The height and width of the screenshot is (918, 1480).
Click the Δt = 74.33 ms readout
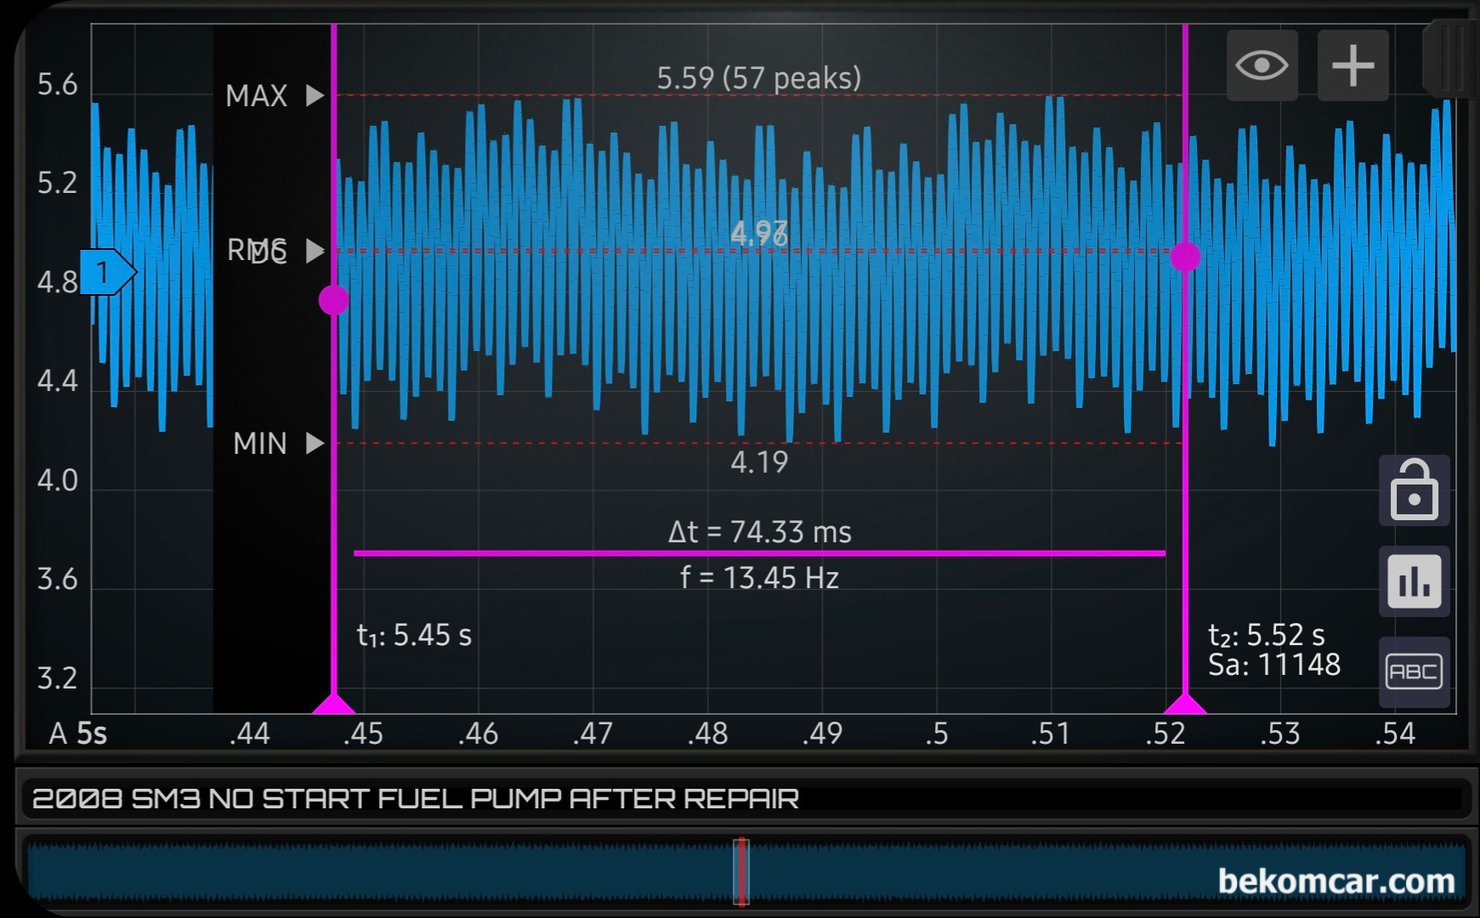coord(759,532)
